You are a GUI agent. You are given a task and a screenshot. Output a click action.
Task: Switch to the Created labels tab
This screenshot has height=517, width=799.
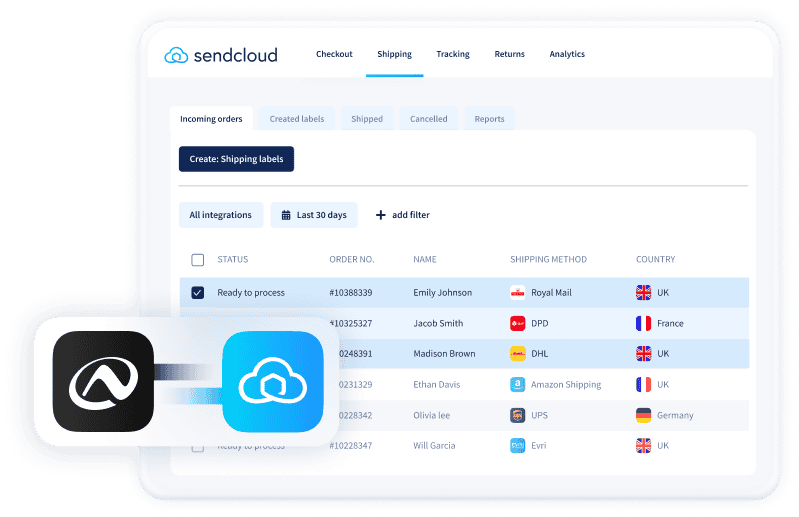[297, 119]
